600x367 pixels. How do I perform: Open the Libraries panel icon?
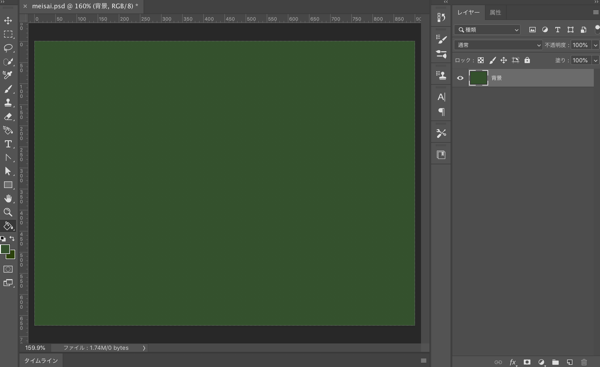tap(441, 155)
